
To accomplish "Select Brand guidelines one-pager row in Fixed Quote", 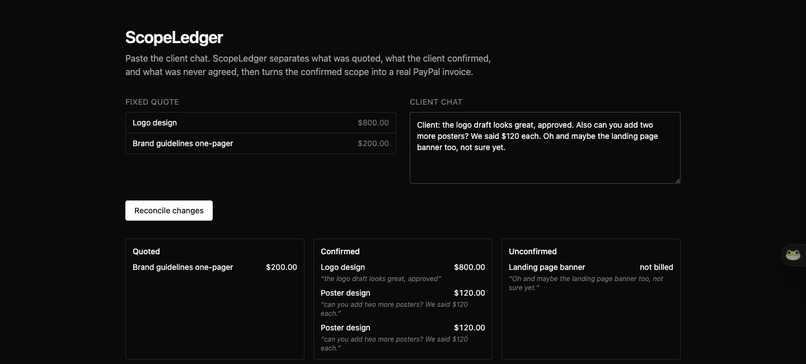I will click(261, 143).
